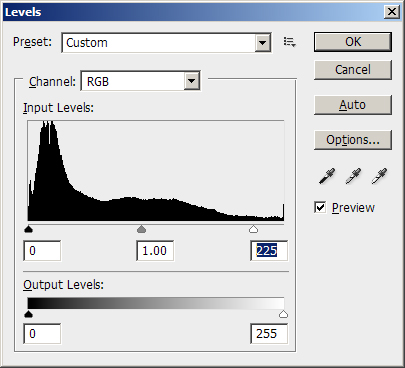
Task: Select the output white level slider
Action: (283, 314)
